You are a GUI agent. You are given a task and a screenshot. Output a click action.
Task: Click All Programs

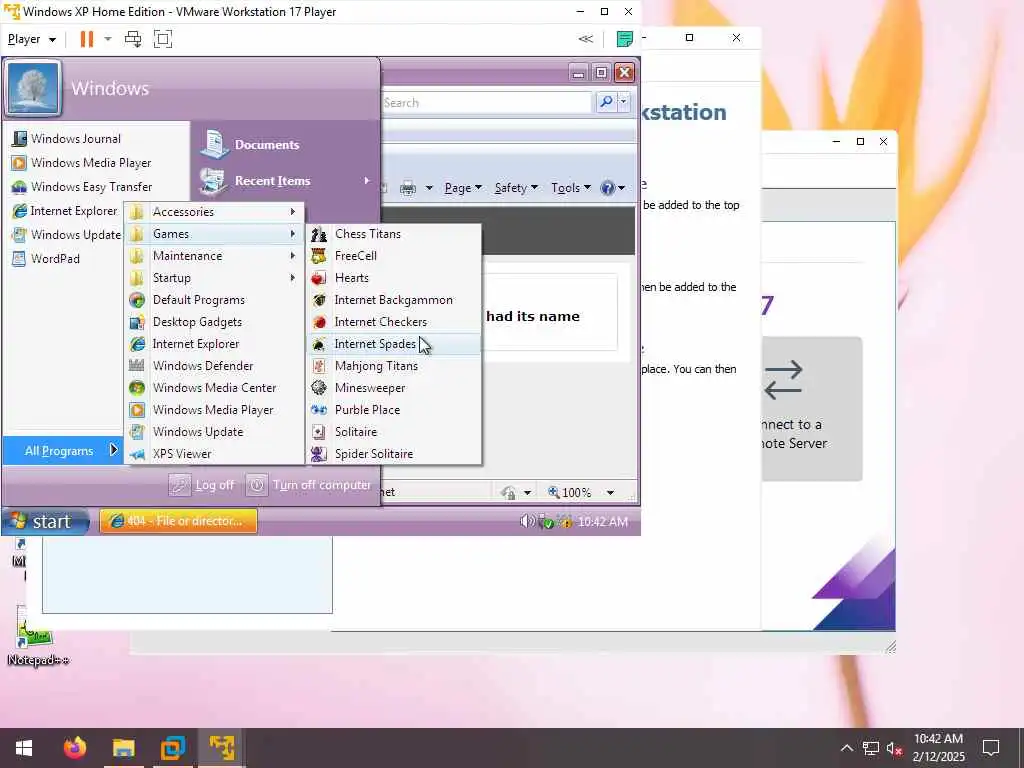click(x=63, y=451)
